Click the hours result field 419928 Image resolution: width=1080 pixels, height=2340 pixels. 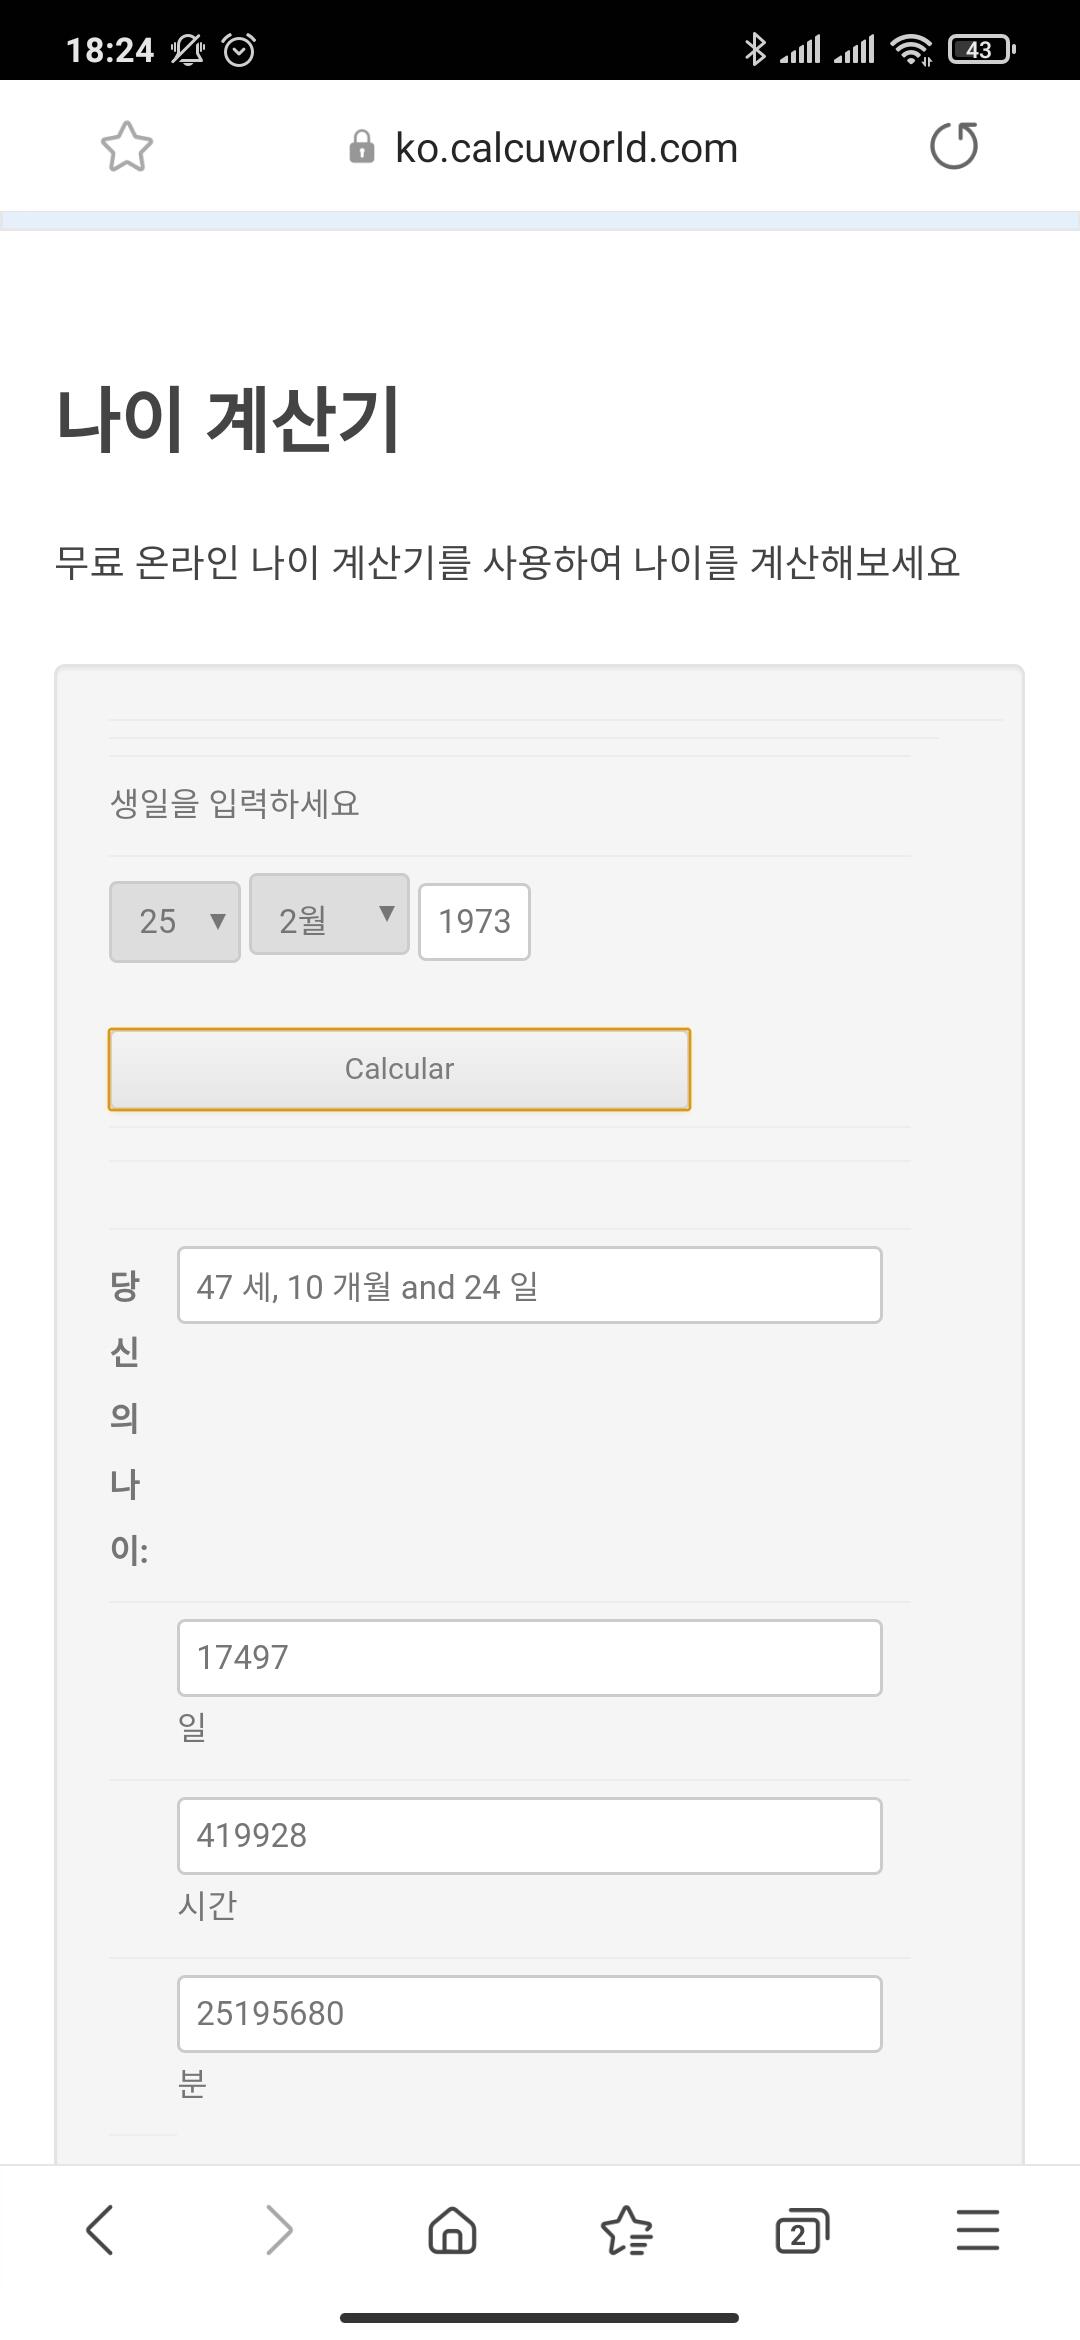pyautogui.click(x=529, y=1835)
